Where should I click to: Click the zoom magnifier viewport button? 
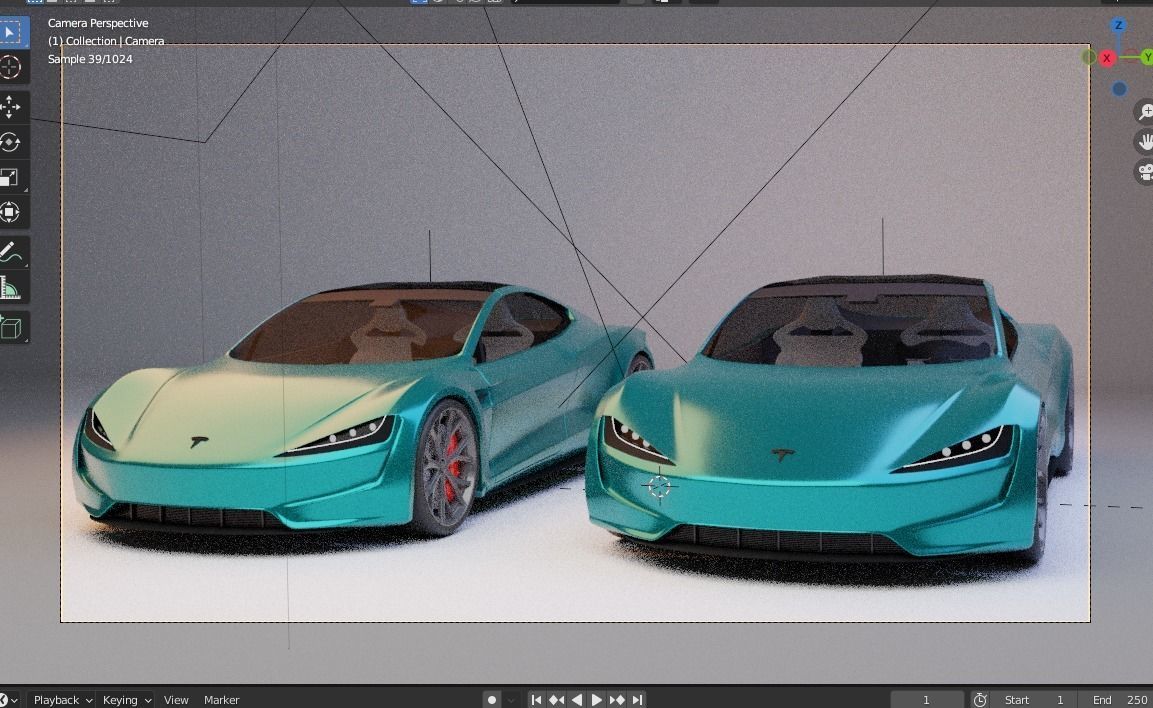pos(1144,111)
